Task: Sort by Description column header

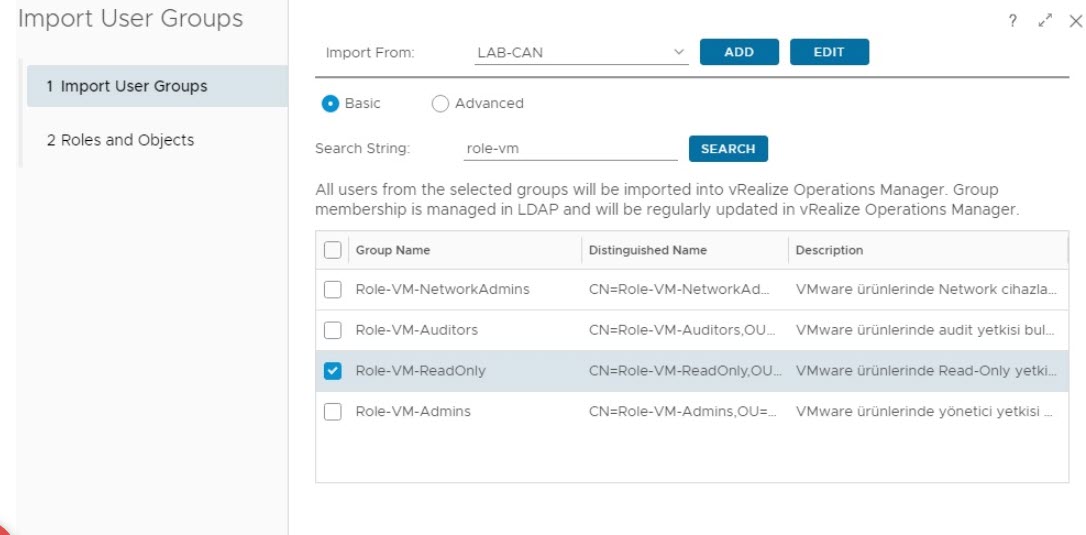Action: (829, 250)
